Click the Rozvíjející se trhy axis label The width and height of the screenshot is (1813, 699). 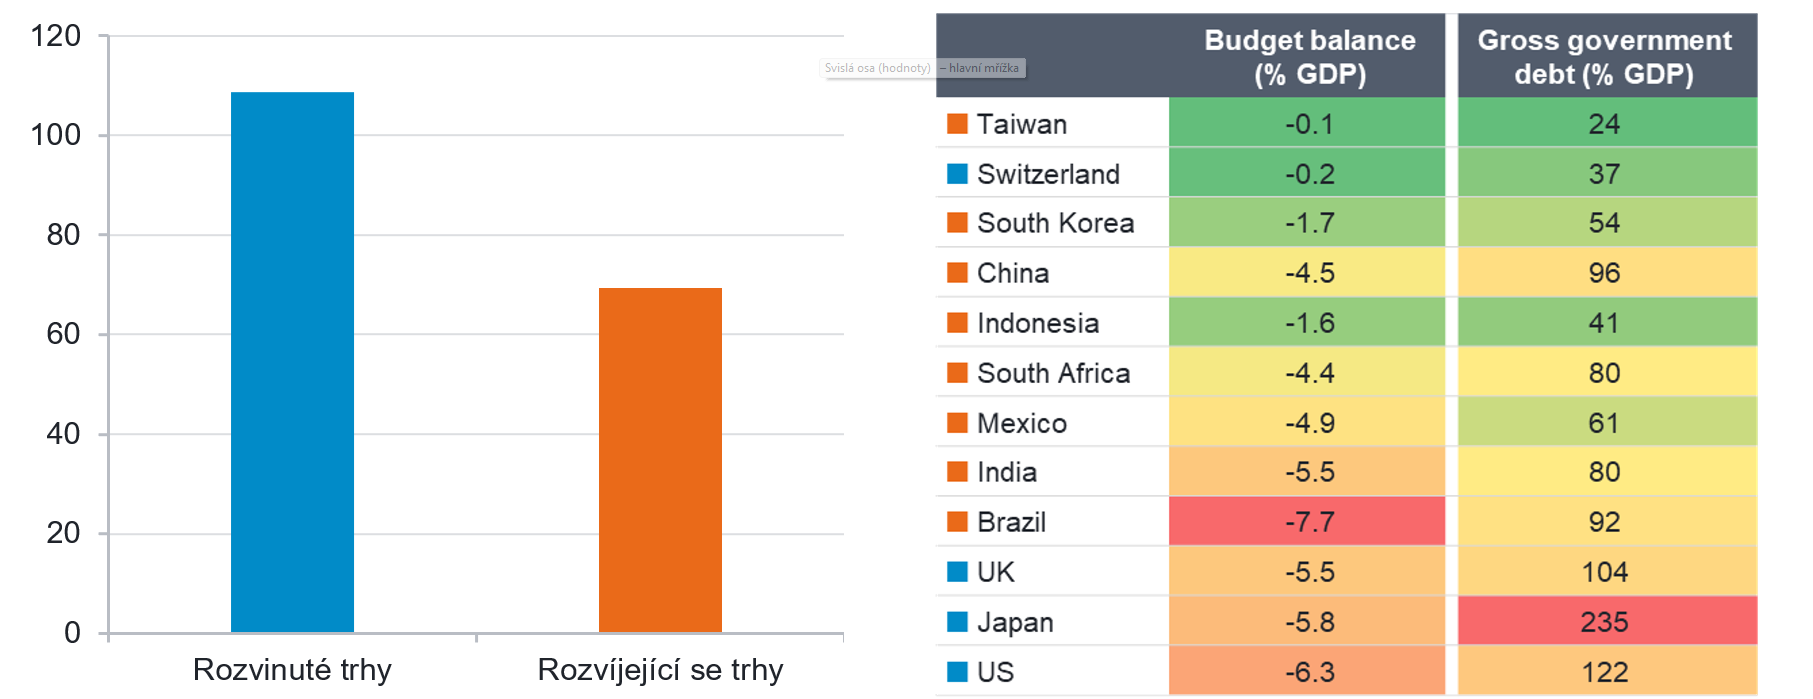click(660, 669)
